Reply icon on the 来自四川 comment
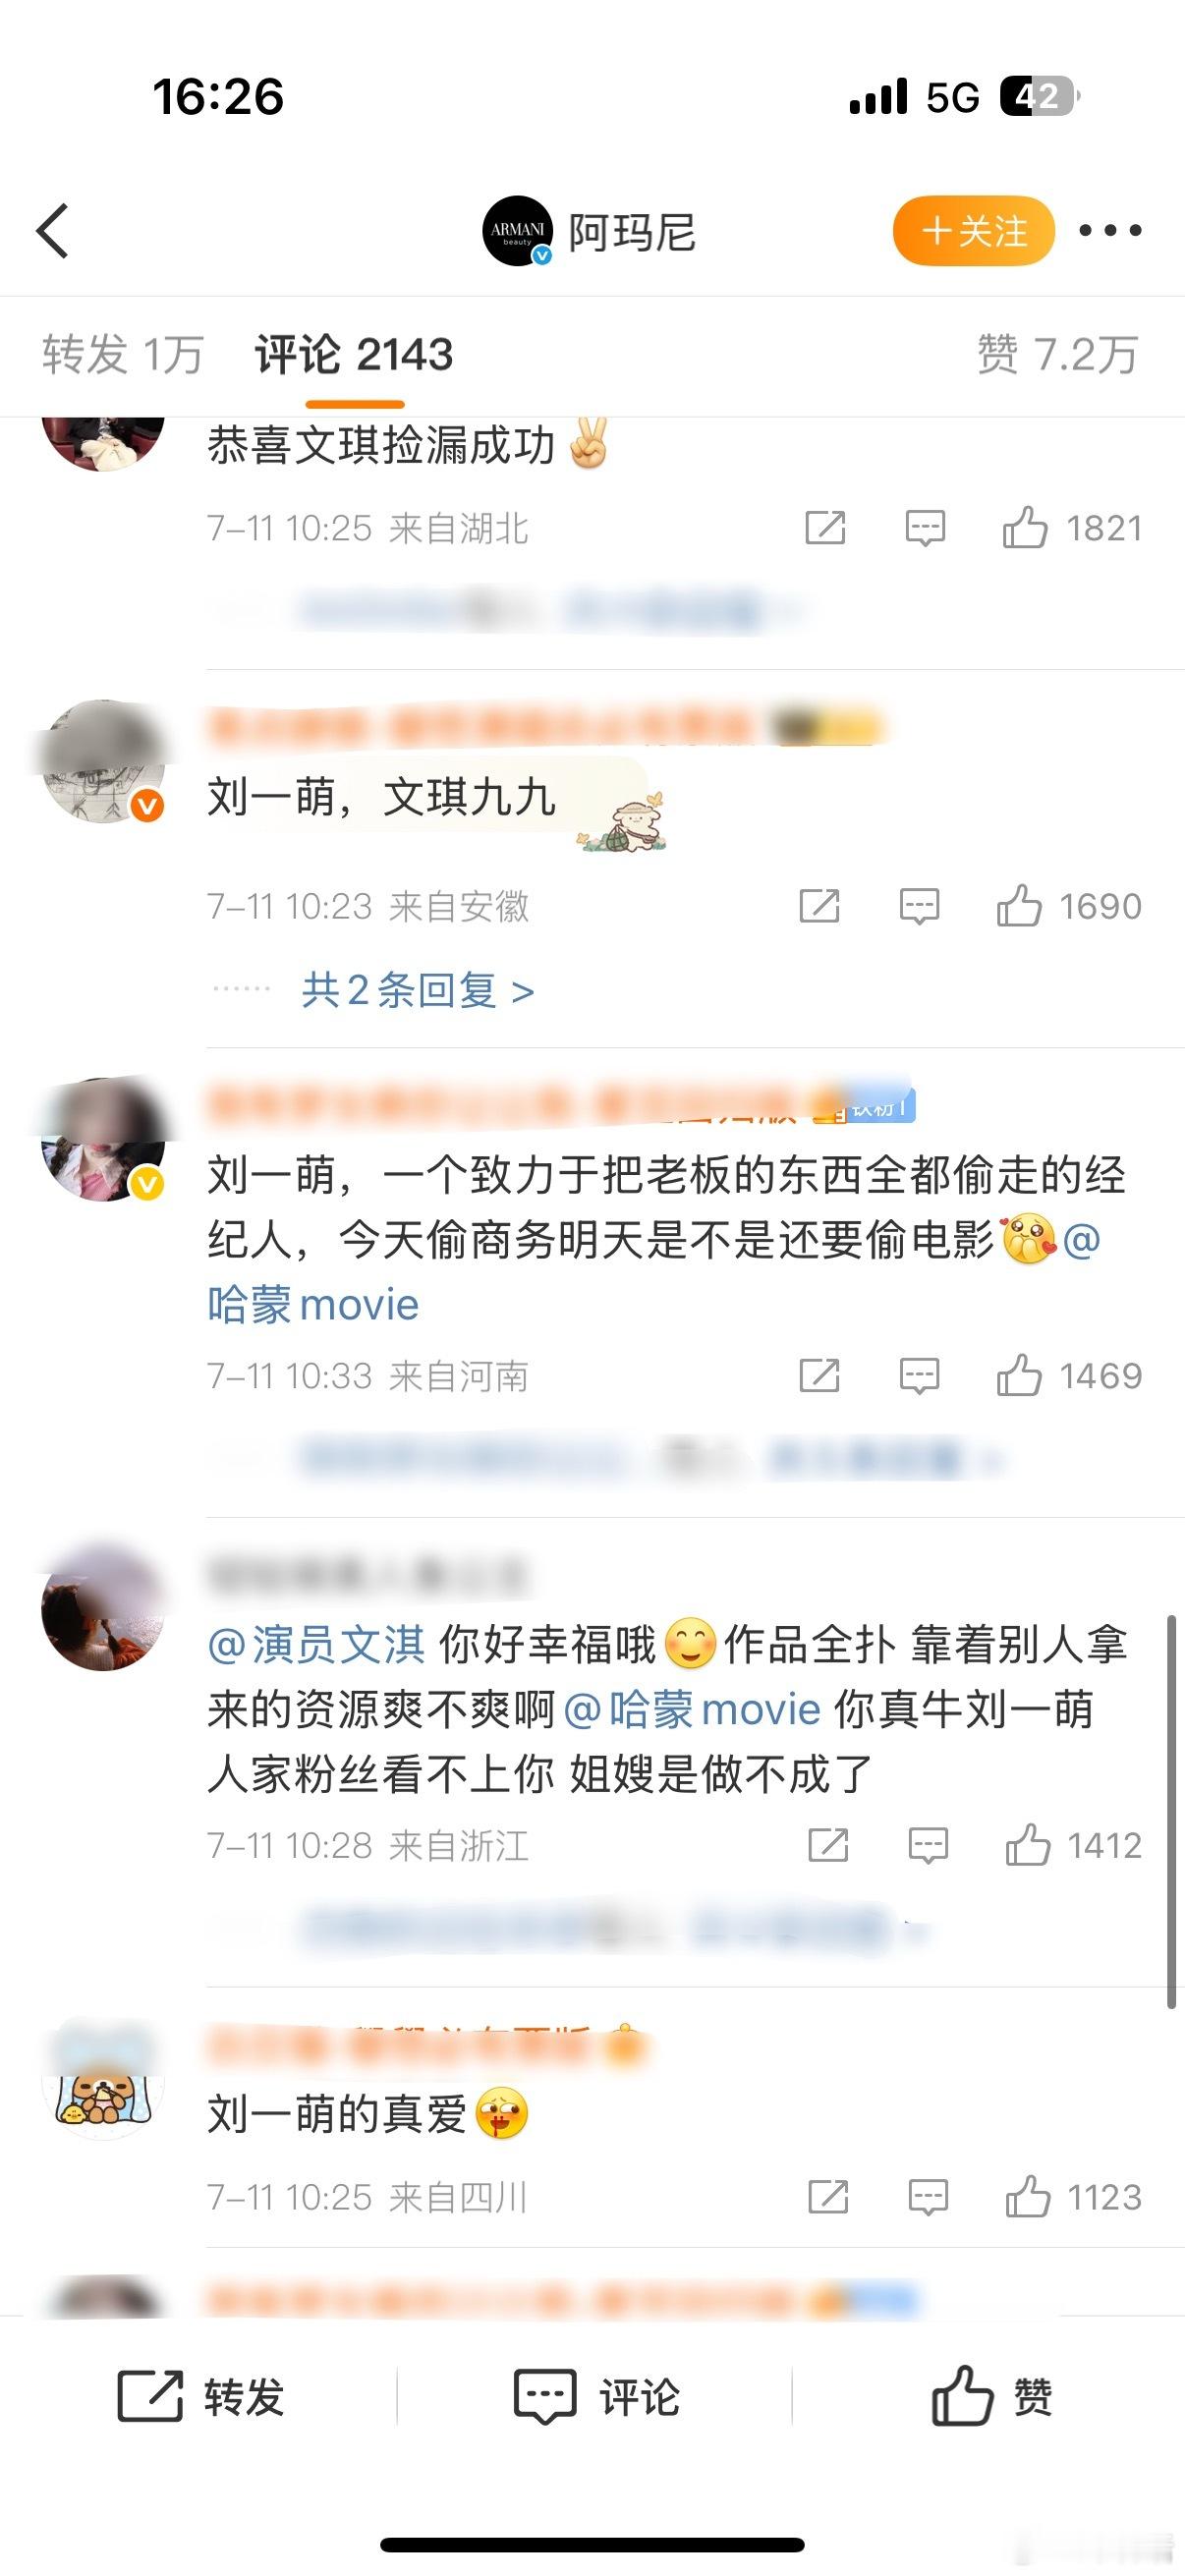The image size is (1185, 2576). [928, 2197]
